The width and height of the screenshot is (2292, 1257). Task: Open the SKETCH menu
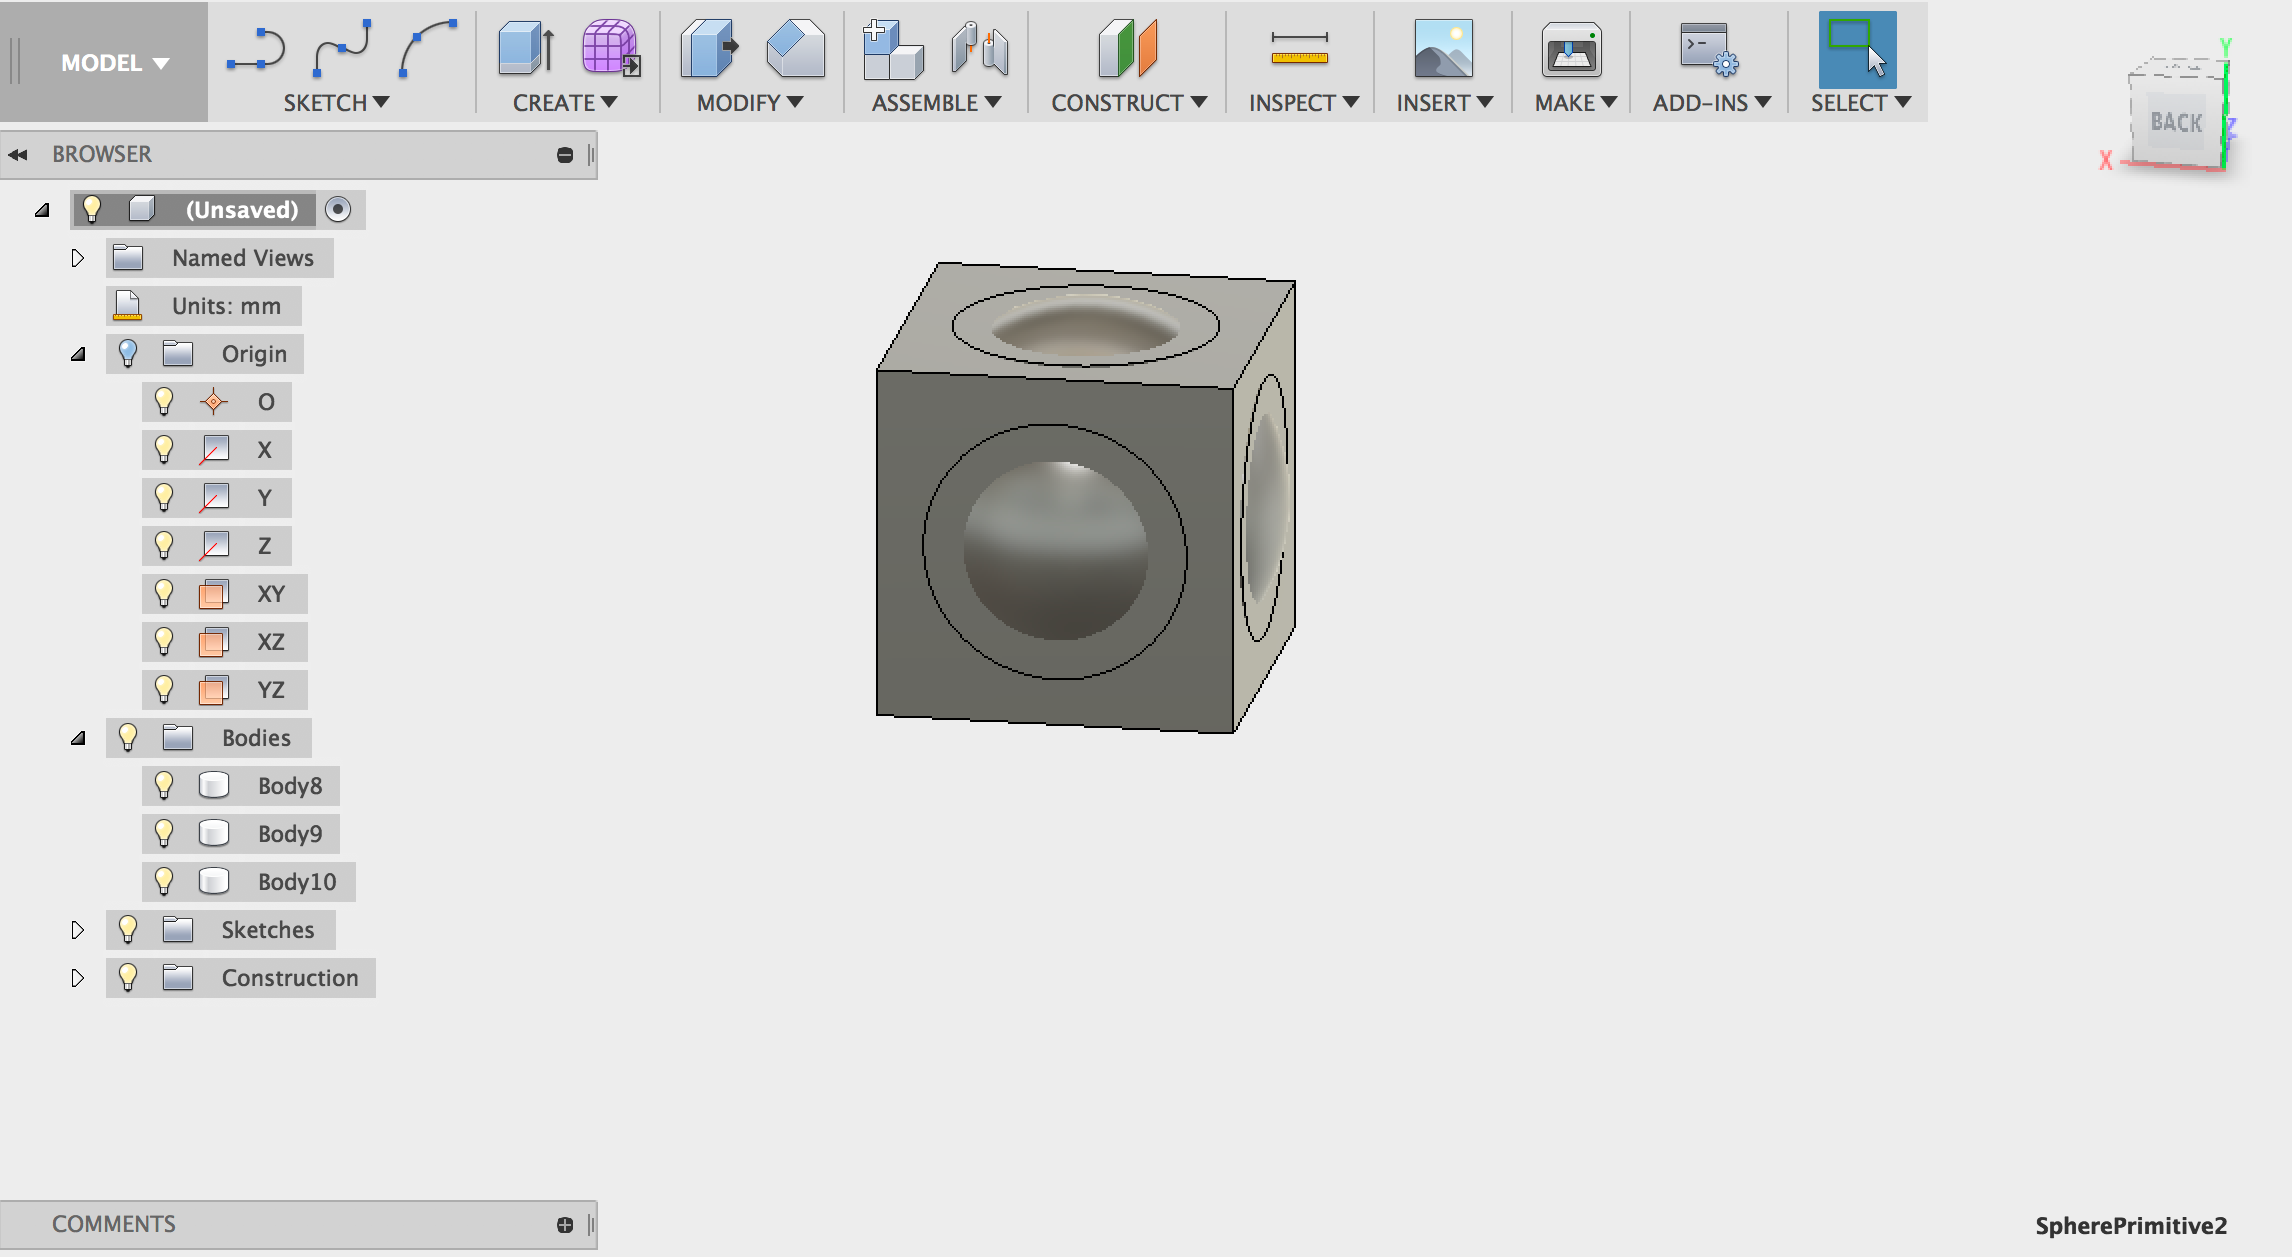tap(336, 103)
